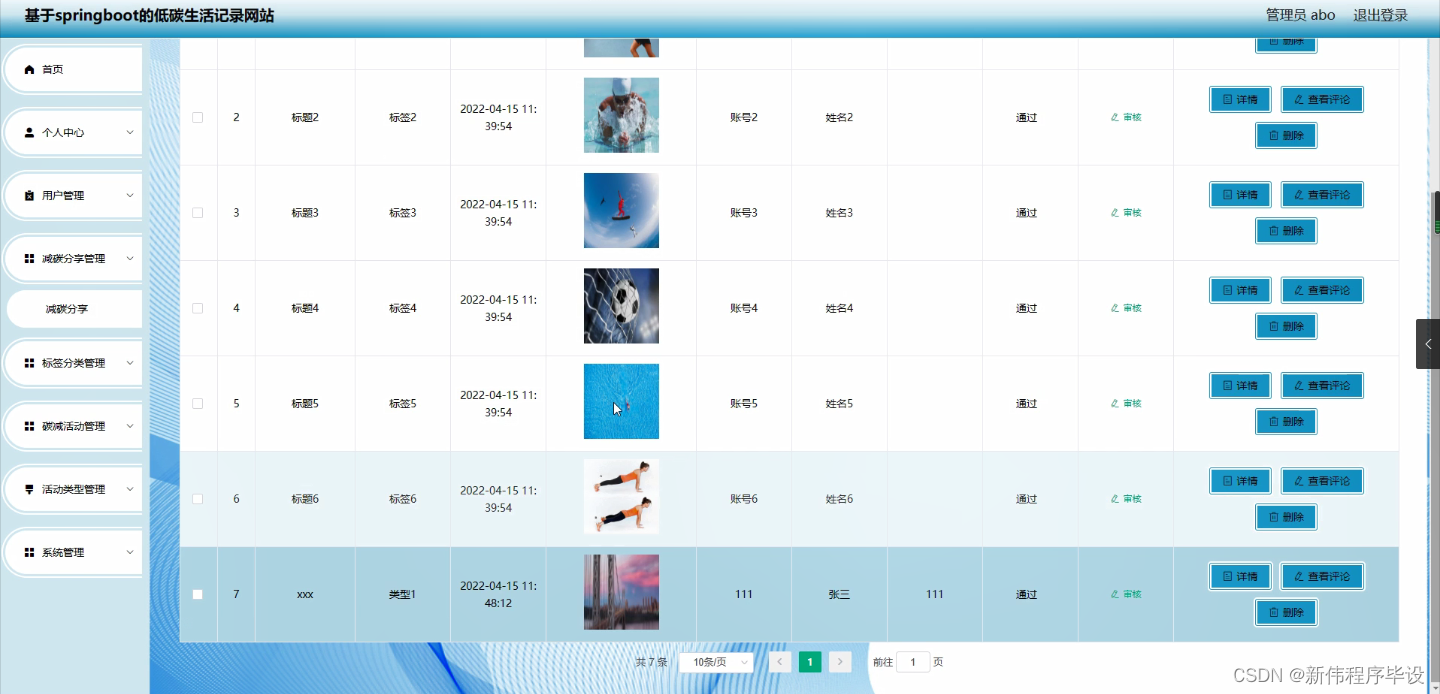Select the checkbox for row 2
The width and height of the screenshot is (1440, 694).
point(197,117)
